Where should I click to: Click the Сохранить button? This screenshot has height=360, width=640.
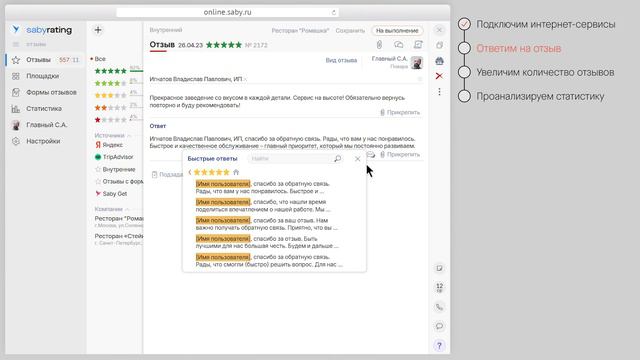350,31
